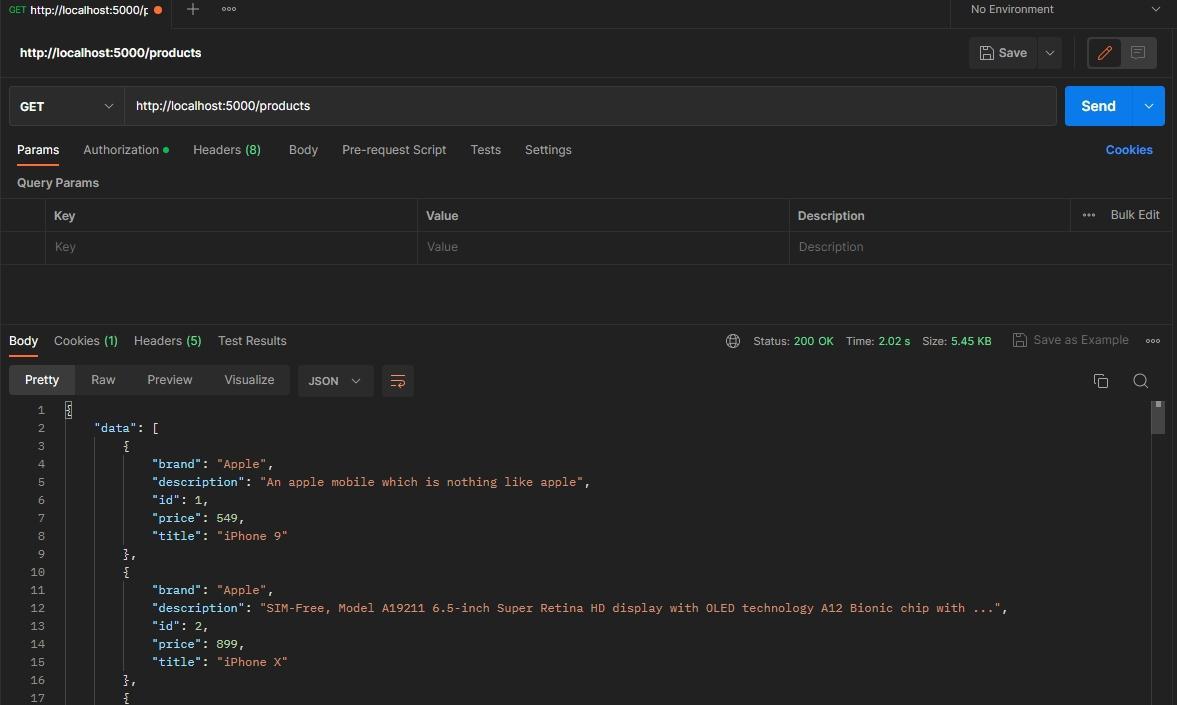This screenshot has height=705, width=1177.
Task: Change response format using the JSON dropdown
Action: [334, 381]
